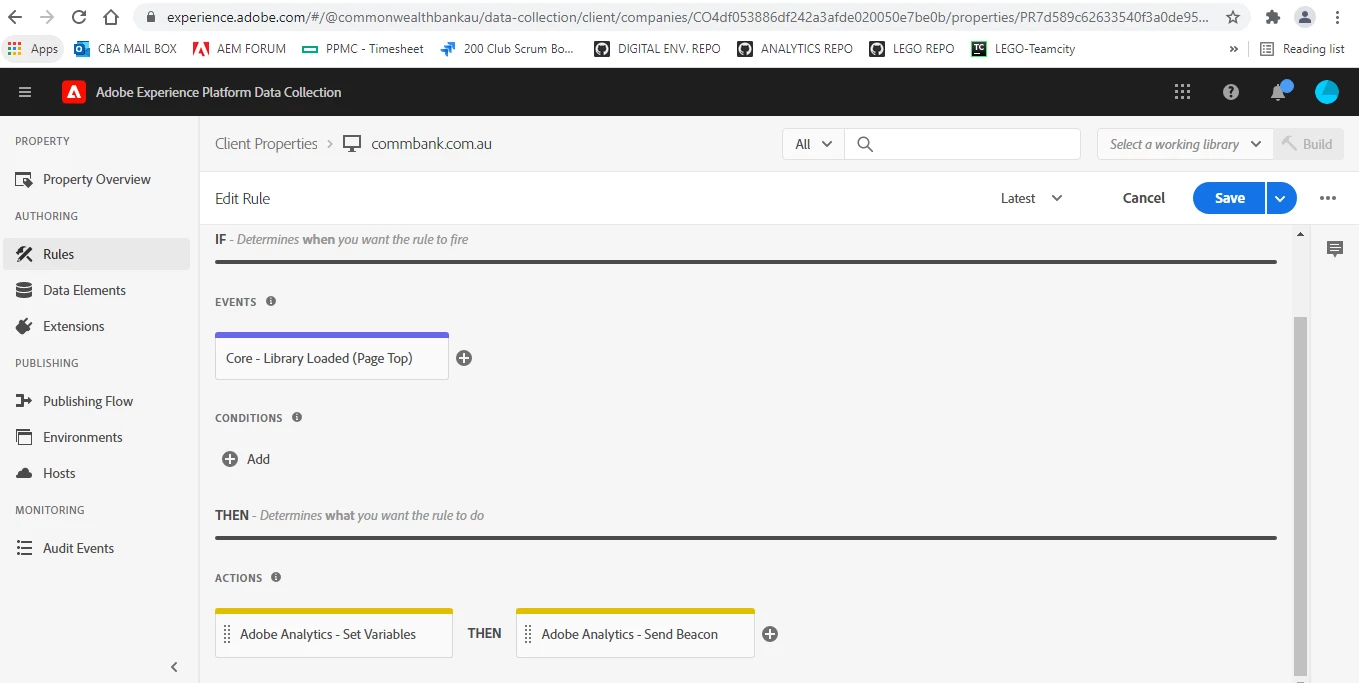The image size is (1359, 683).
Task: Open browser extensions puzzle icon
Action: click(x=1273, y=17)
